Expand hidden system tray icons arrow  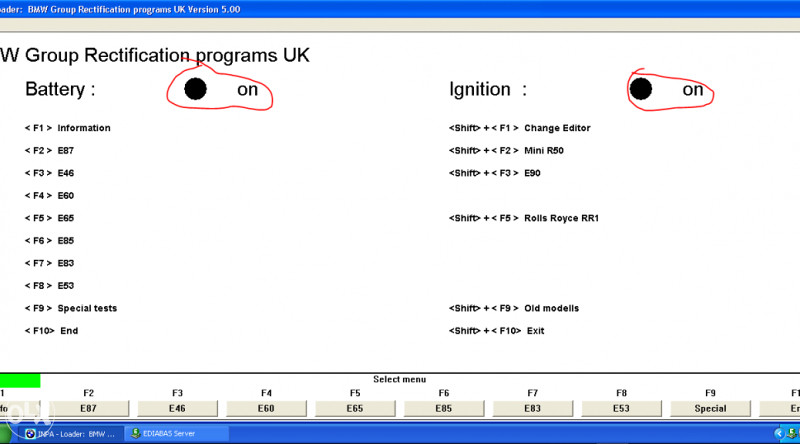(x=779, y=434)
